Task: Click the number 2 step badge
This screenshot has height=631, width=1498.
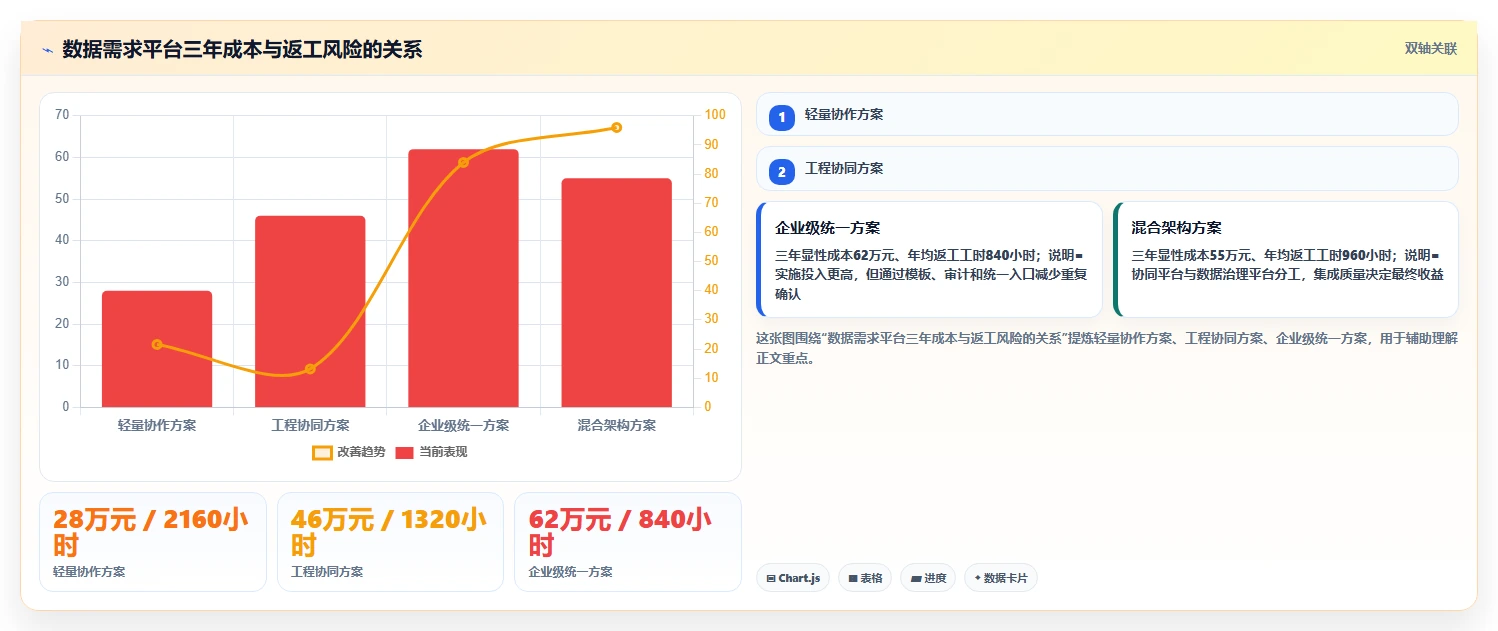Action: 782,172
